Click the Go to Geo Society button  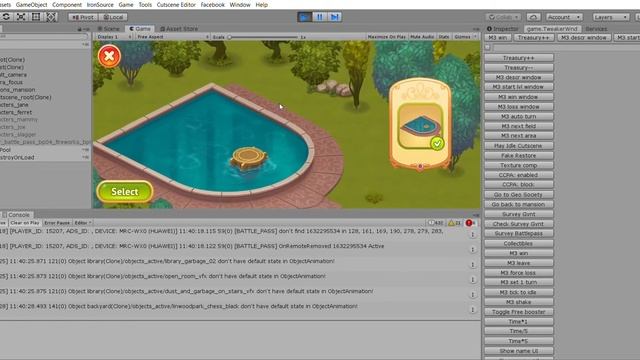[x=519, y=195]
